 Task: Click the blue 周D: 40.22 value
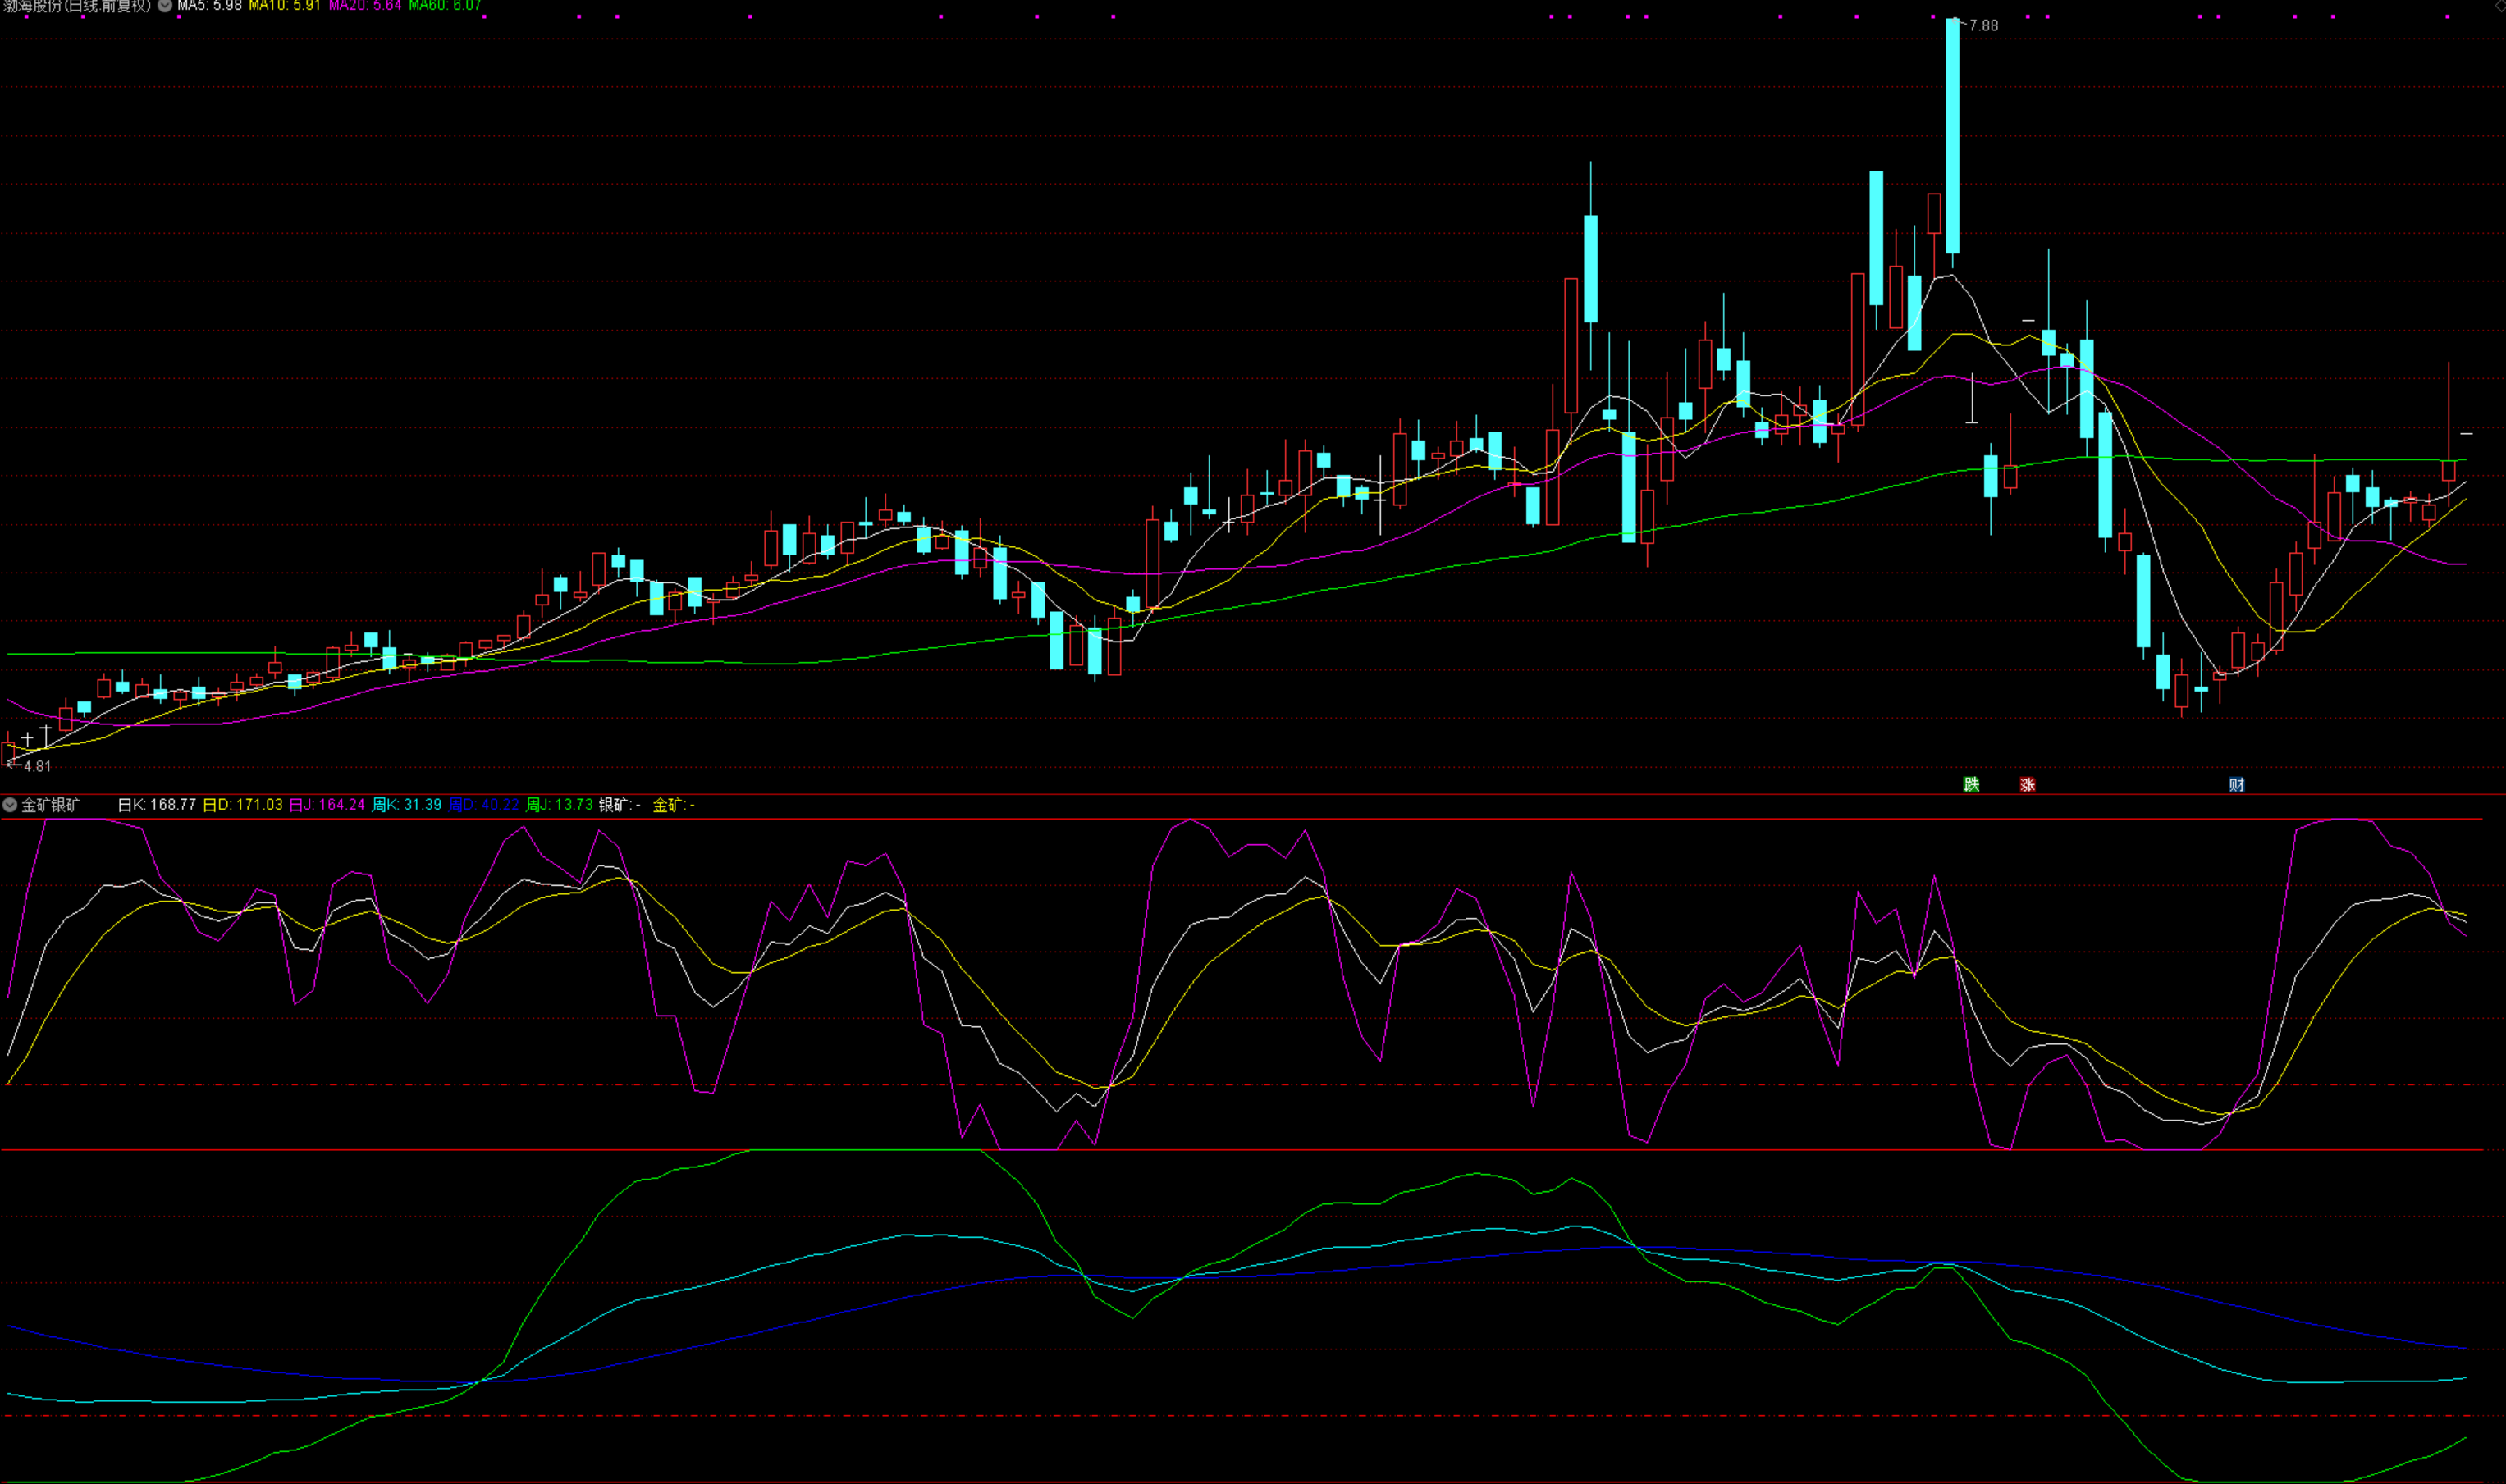[x=484, y=805]
